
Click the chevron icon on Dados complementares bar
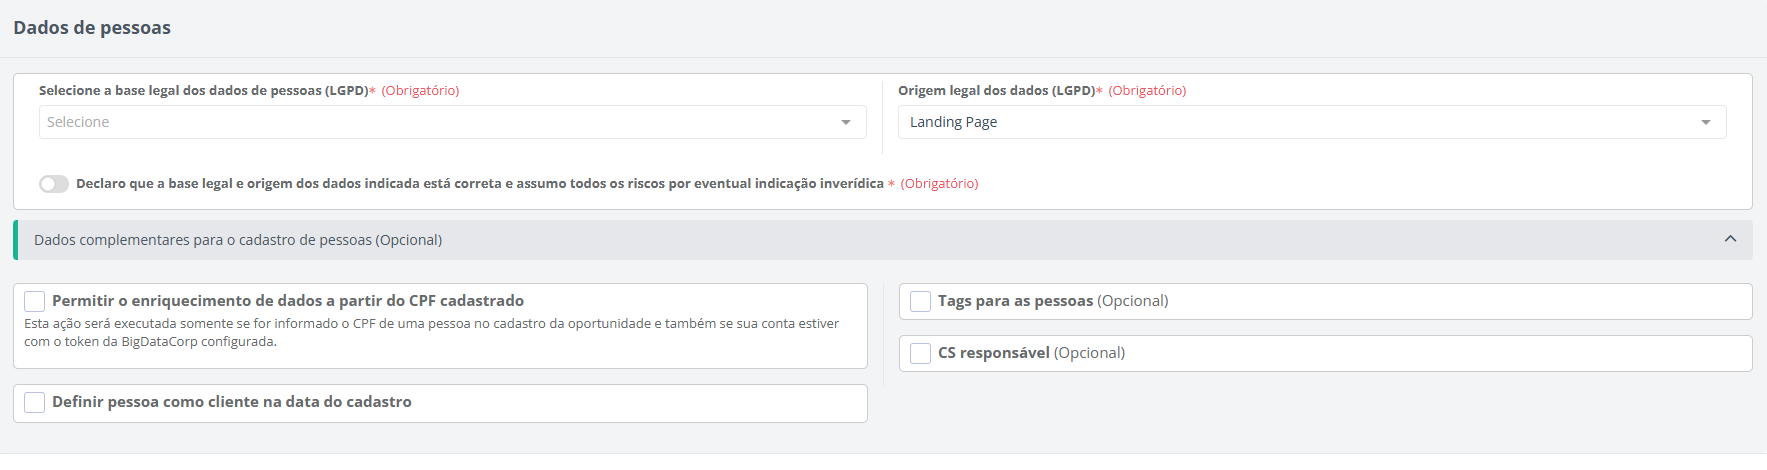click(1730, 239)
